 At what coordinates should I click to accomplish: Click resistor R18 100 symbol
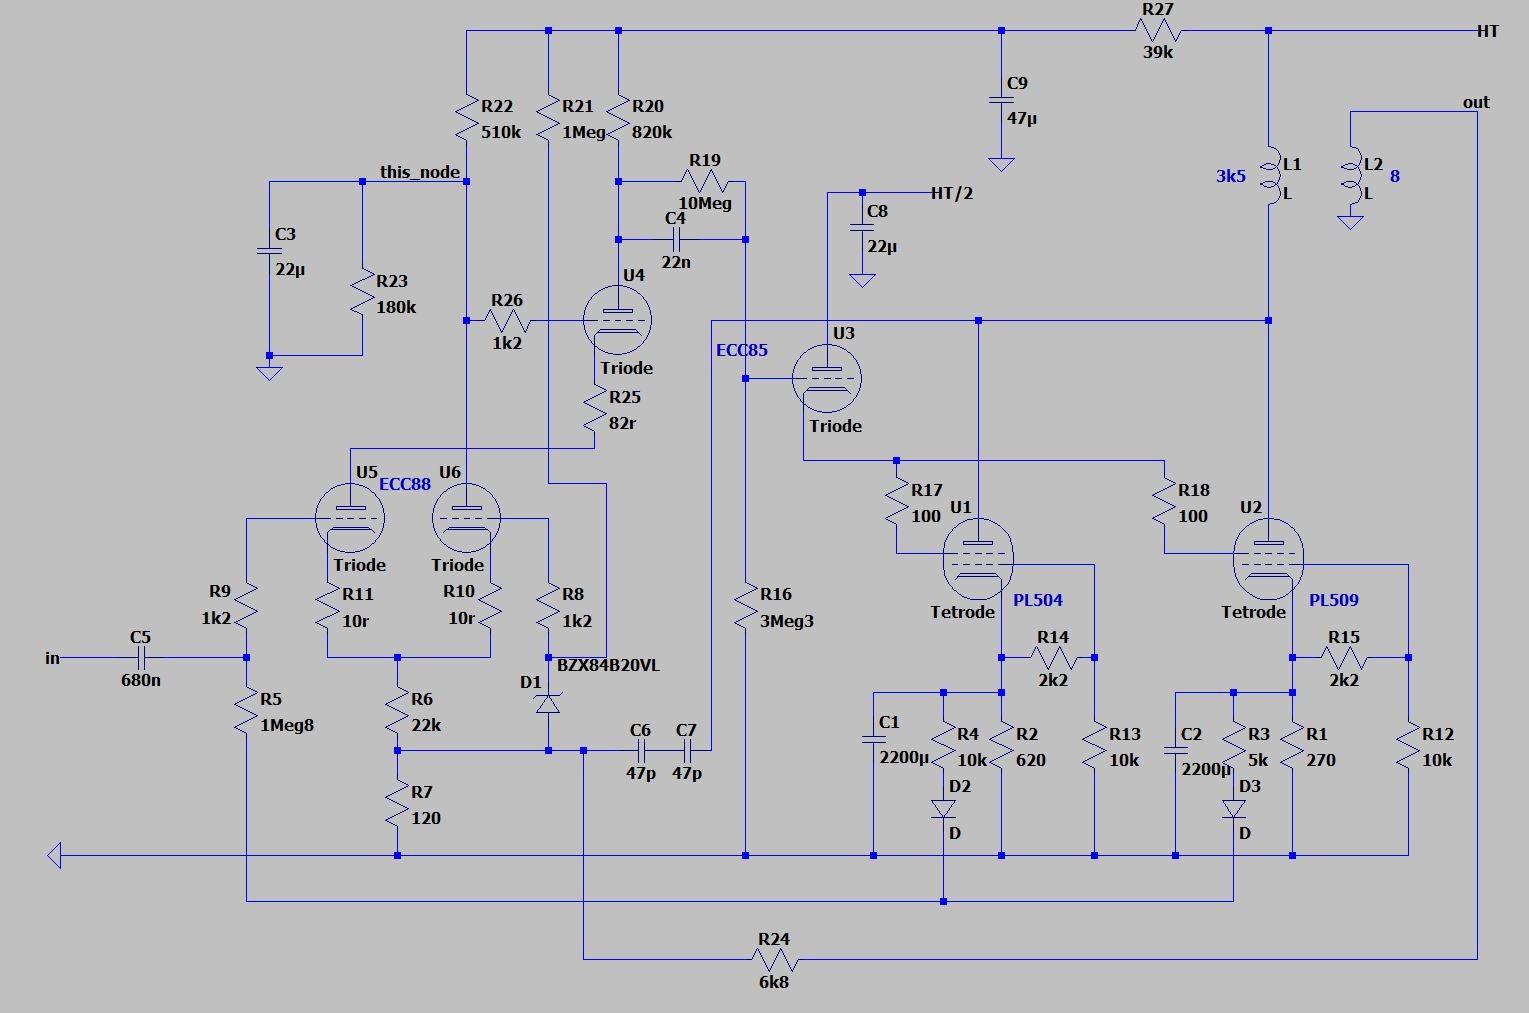pos(1164,502)
